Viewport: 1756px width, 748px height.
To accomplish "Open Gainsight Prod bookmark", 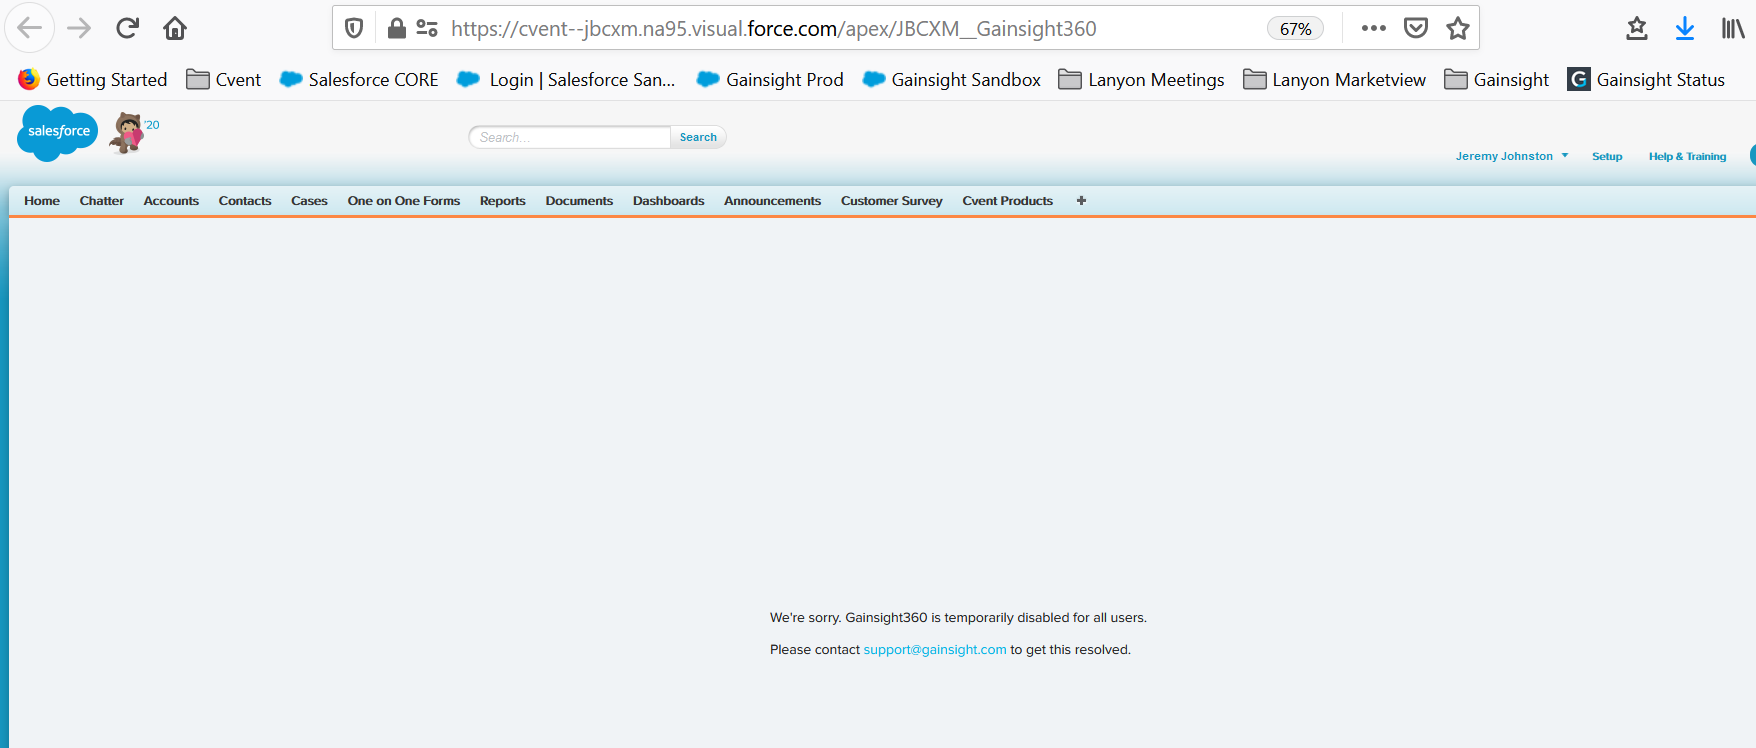I will pos(770,79).
